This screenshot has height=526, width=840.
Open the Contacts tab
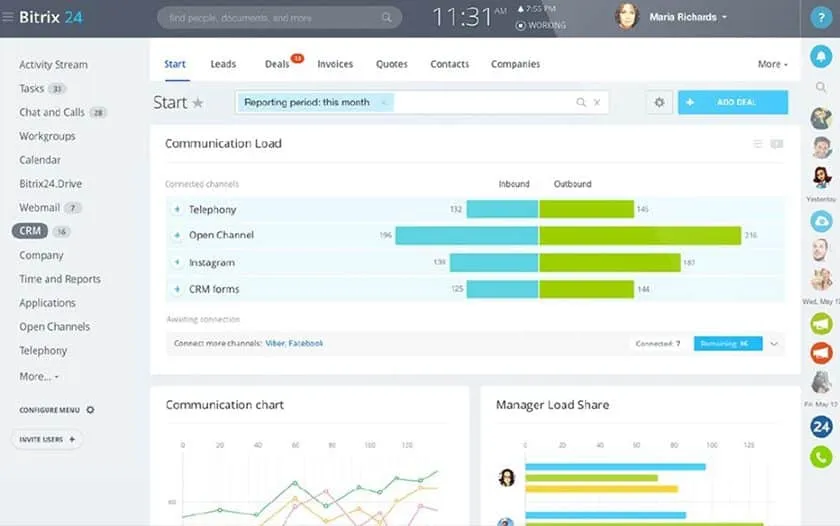tap(449, 64)
